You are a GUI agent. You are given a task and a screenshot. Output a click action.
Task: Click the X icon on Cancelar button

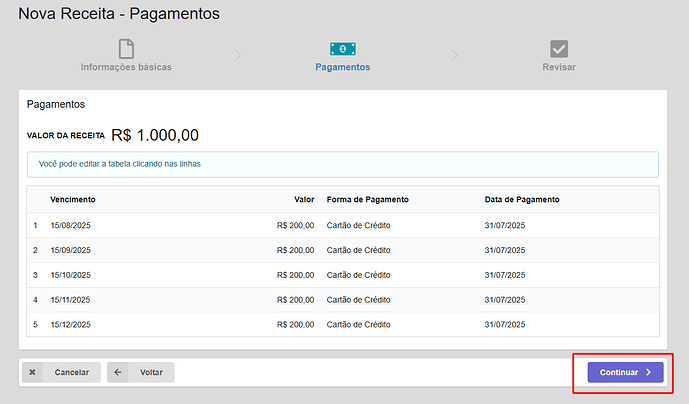[33, 372]
